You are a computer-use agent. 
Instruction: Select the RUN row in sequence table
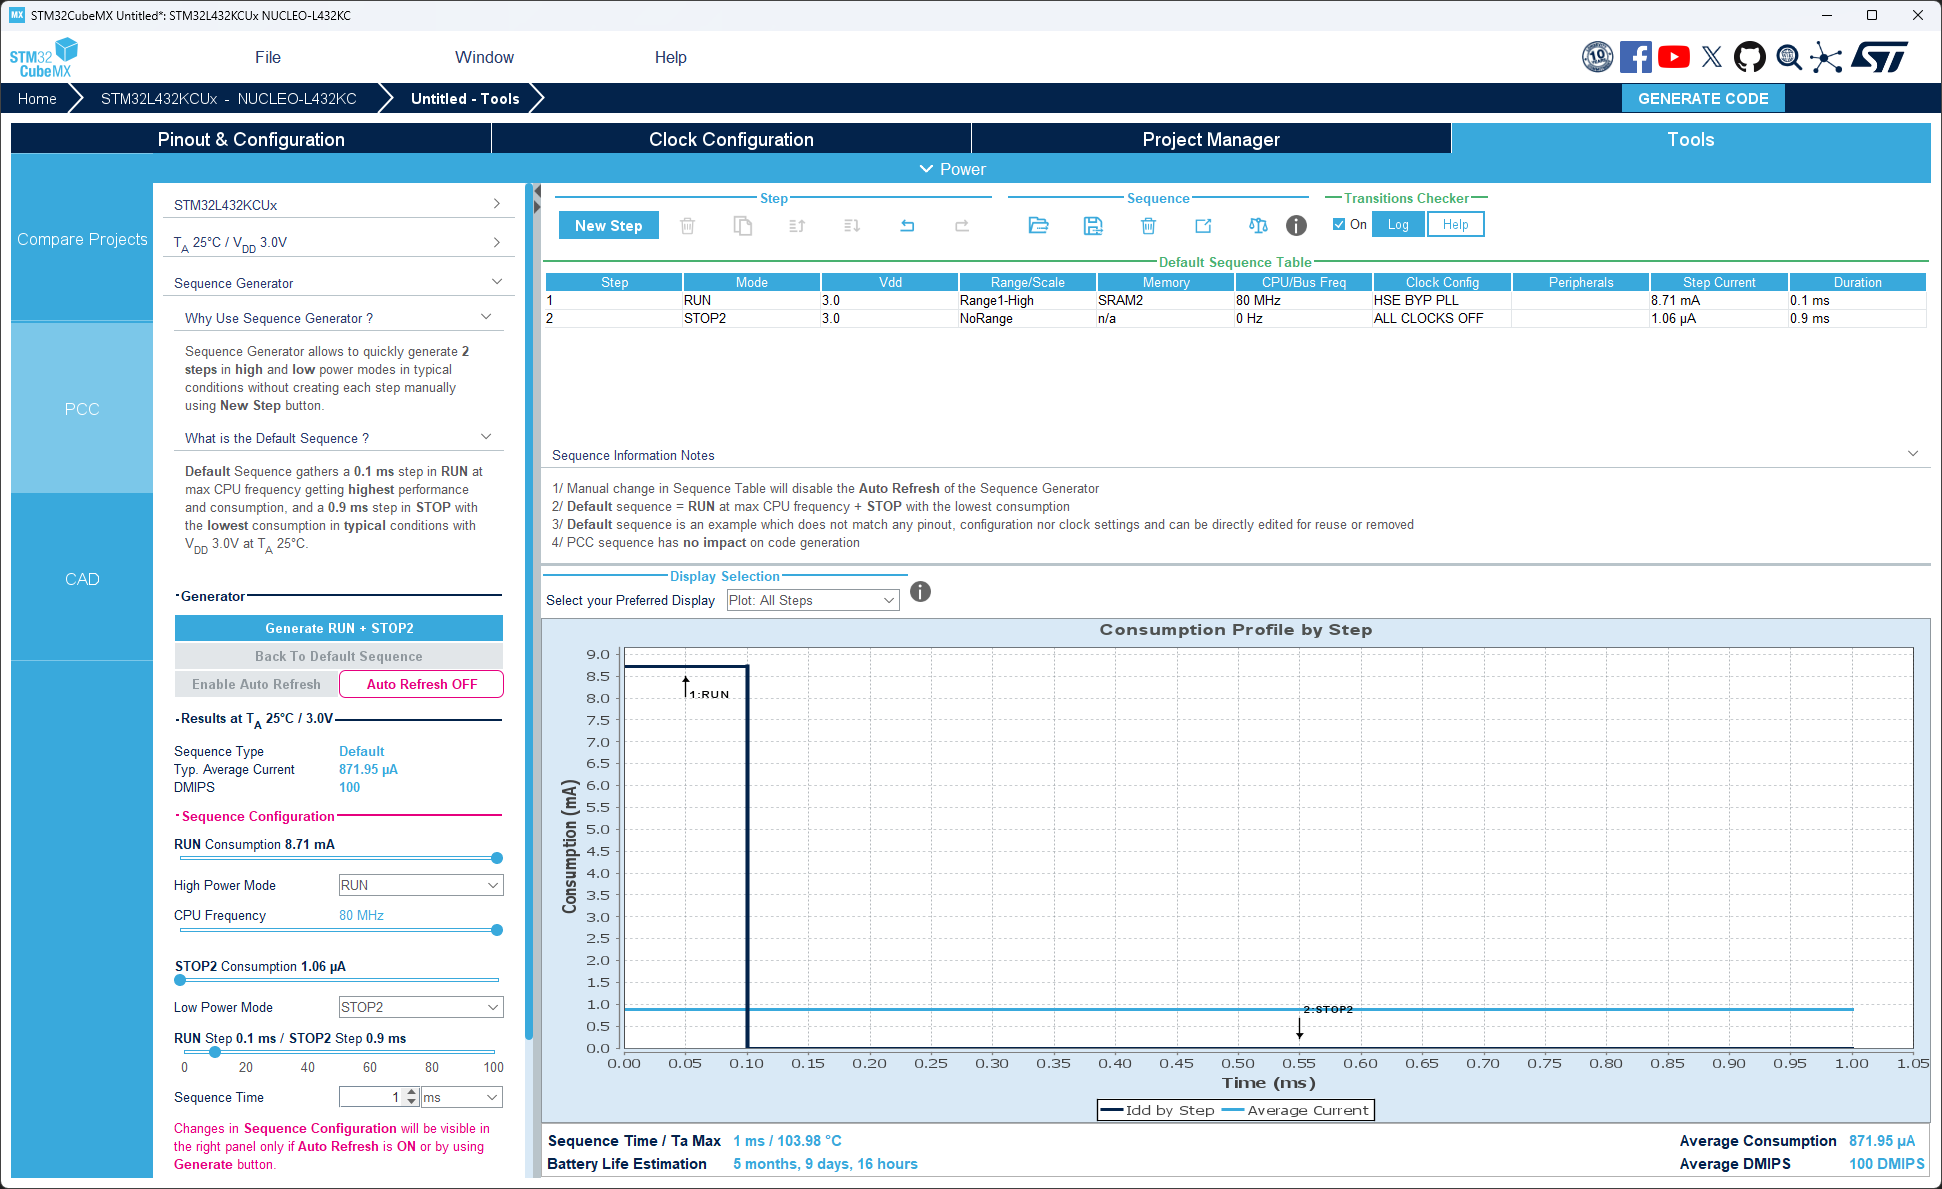click(x=1235, y=300)
